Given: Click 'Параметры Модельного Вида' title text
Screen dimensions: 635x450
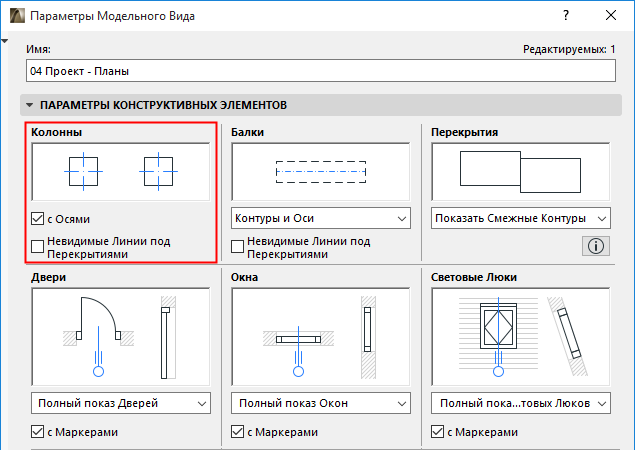Looking at the screenshot, I should 113,16.
